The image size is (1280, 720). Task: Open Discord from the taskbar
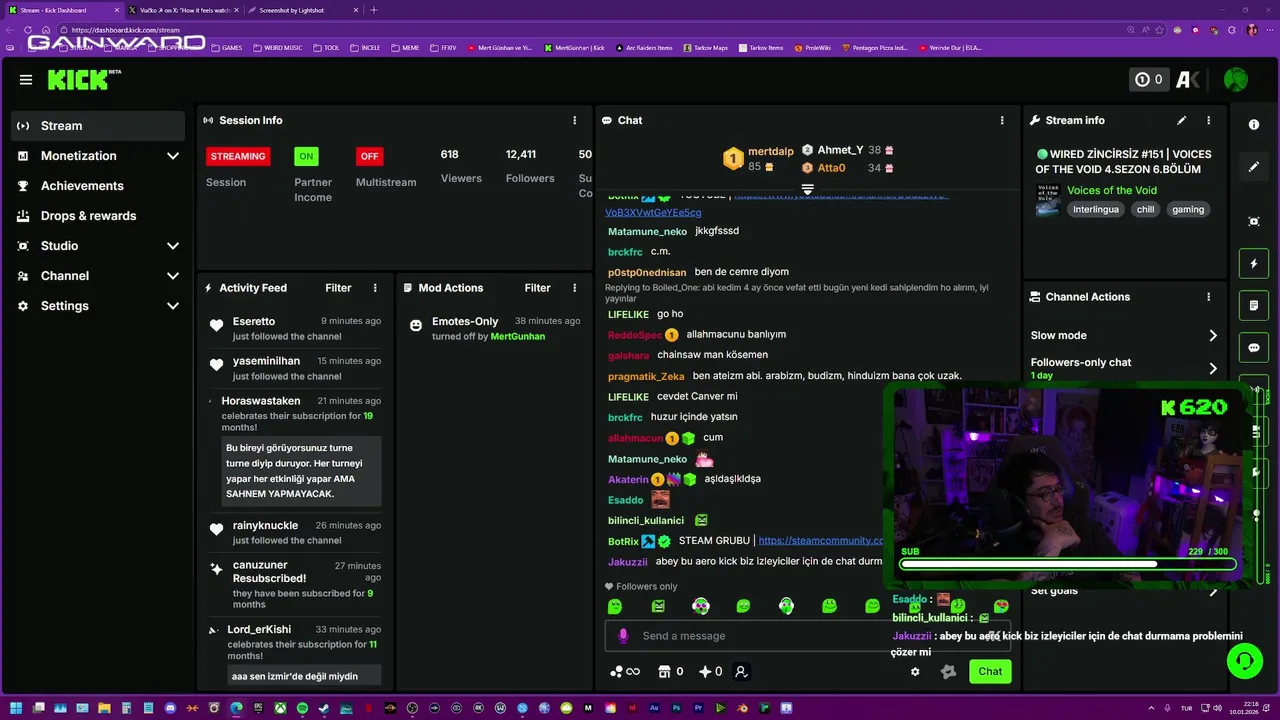(x=170, y=709)
